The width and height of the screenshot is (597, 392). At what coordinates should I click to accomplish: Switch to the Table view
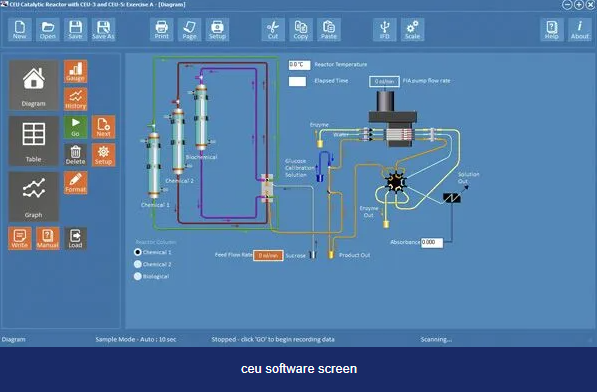(x=34, y=141)
